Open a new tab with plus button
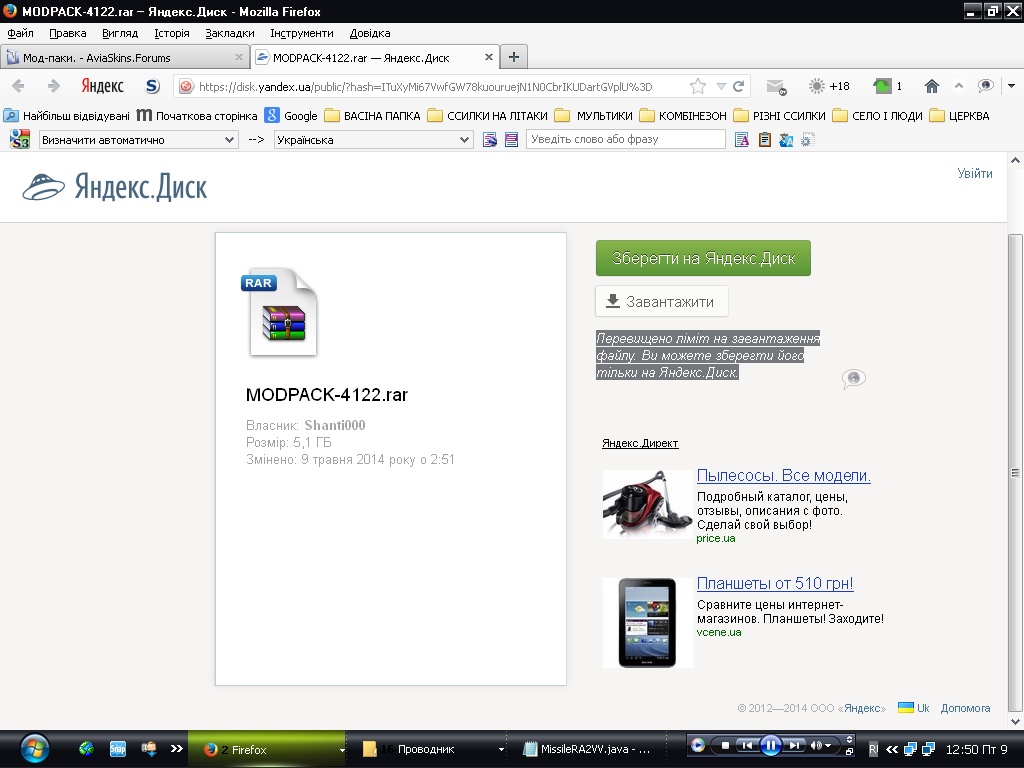This screenshot has height=768, width=1024. tap(514, 57)
